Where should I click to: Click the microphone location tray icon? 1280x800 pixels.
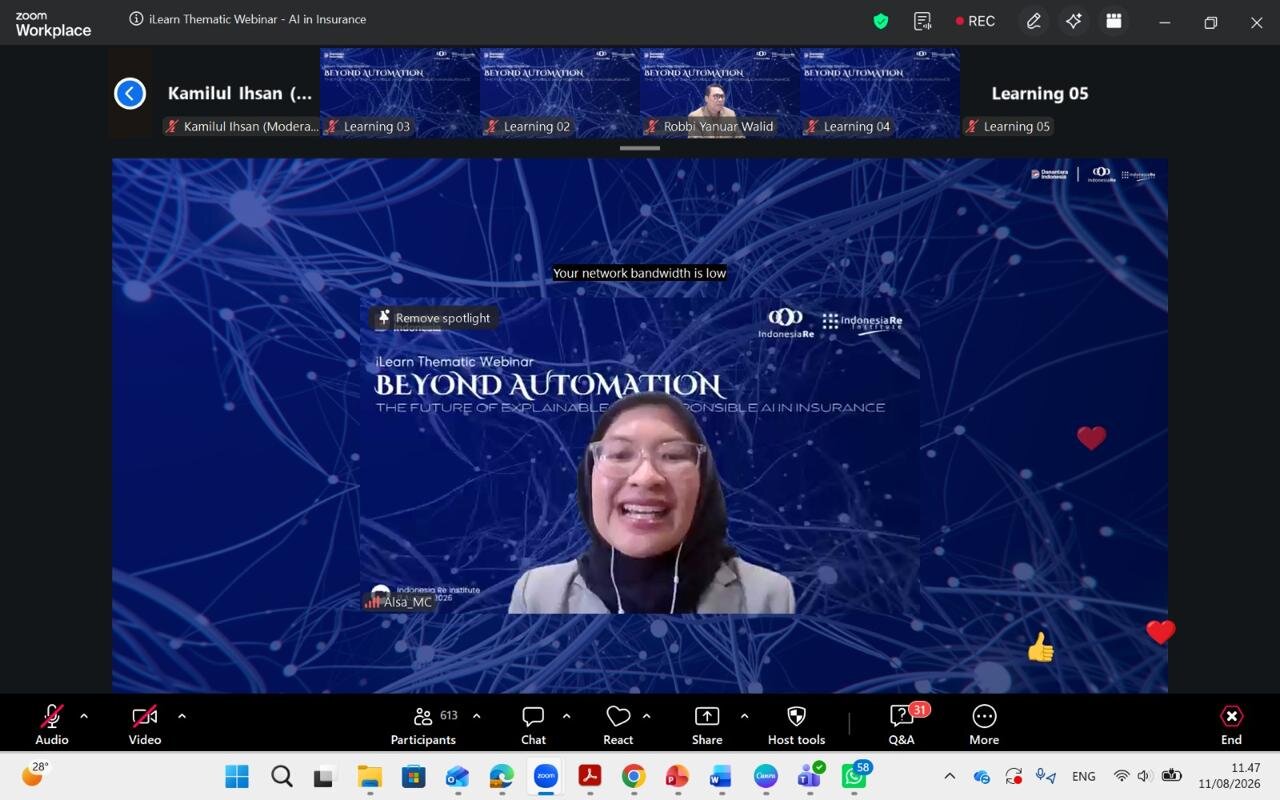(1046, 776)
